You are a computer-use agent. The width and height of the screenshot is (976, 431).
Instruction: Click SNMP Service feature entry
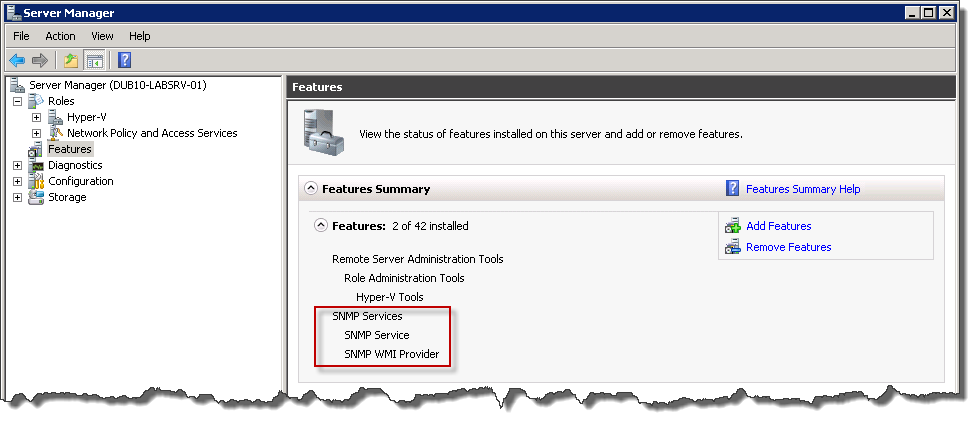[377, 335]
